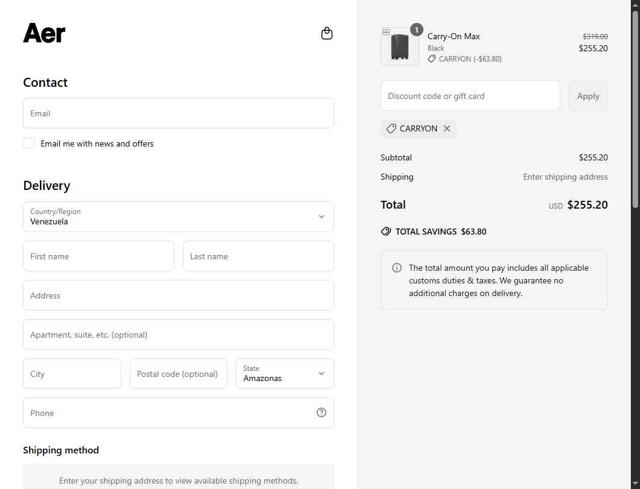Click the USD $255.20 total amount
This screenshot has width=640, height=489.
[578, 205]
